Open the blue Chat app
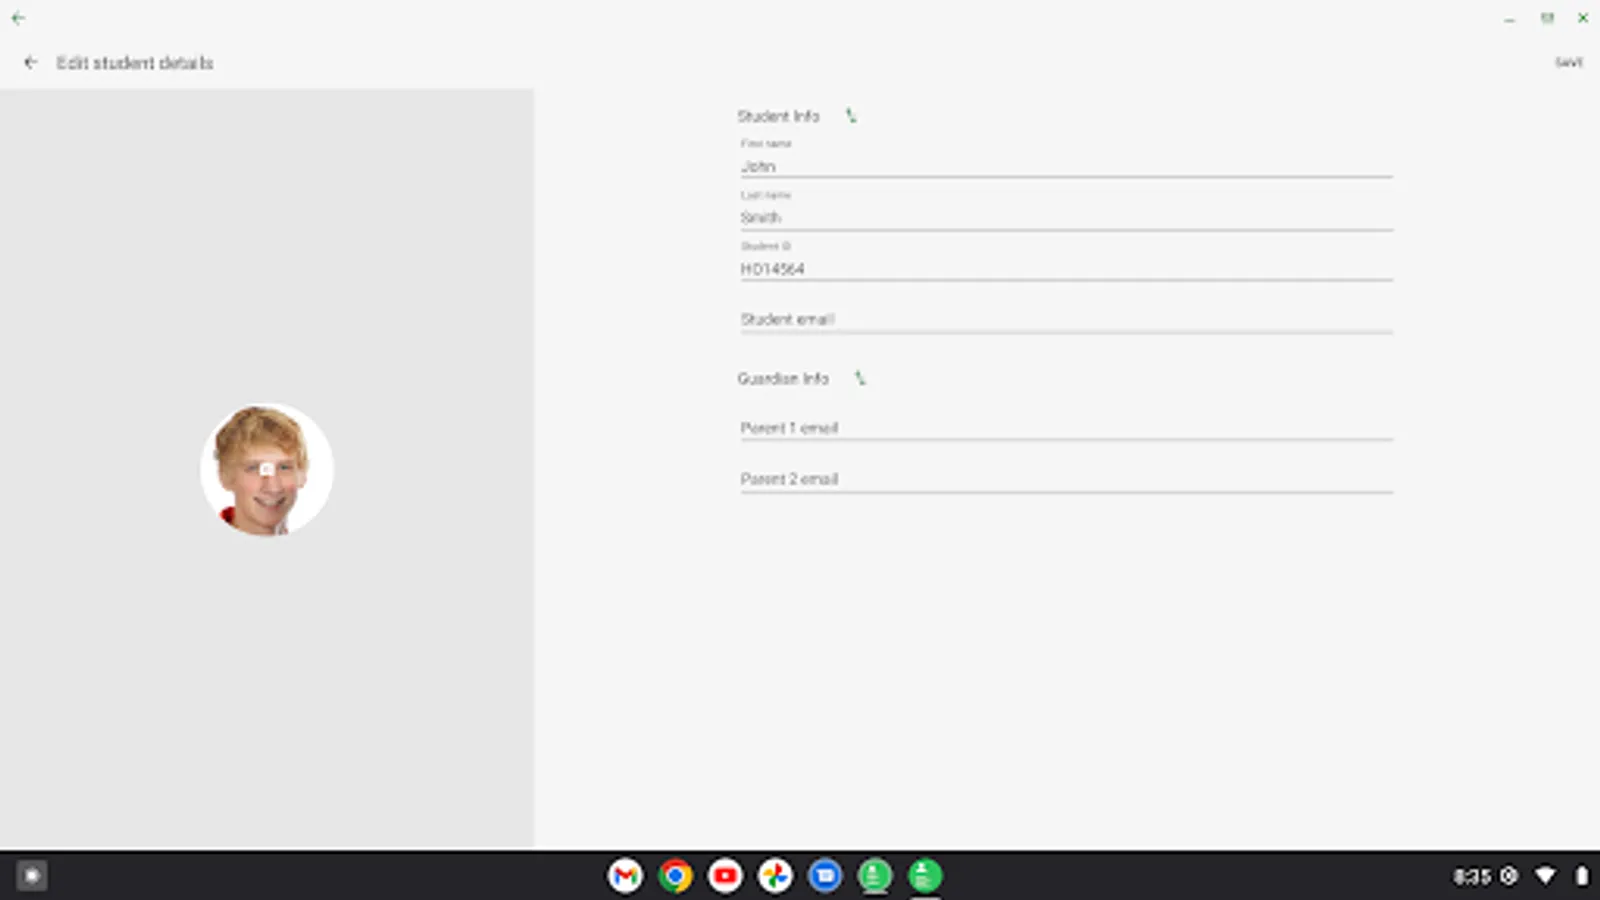 pos(824,874)
